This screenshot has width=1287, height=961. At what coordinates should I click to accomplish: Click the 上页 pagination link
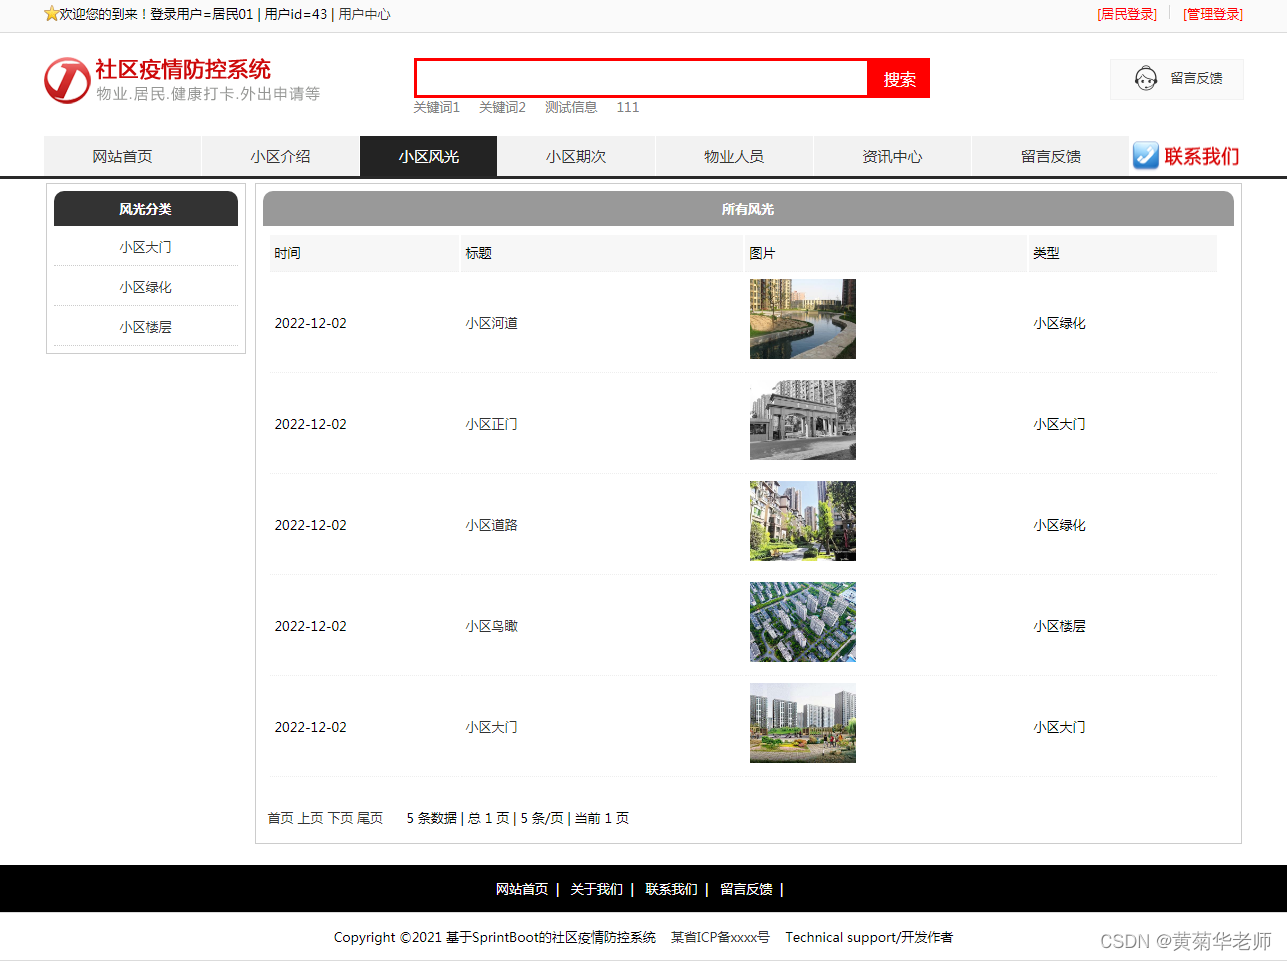pos(310,818)
